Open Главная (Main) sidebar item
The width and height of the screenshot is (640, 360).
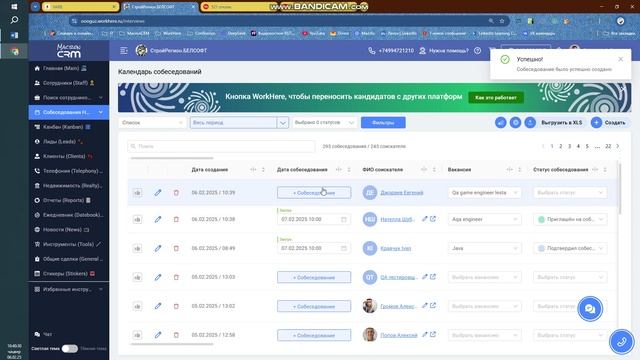69,68
